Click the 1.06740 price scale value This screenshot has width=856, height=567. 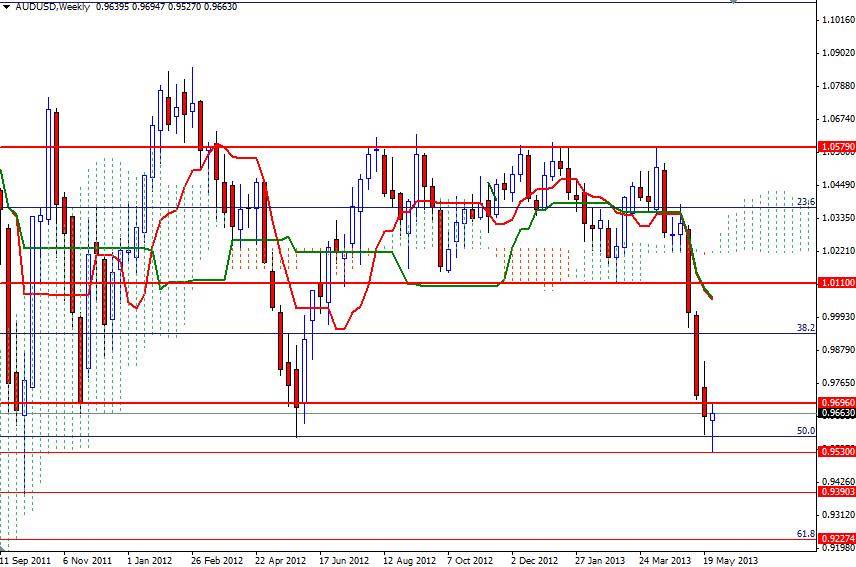tap(838, 118)
